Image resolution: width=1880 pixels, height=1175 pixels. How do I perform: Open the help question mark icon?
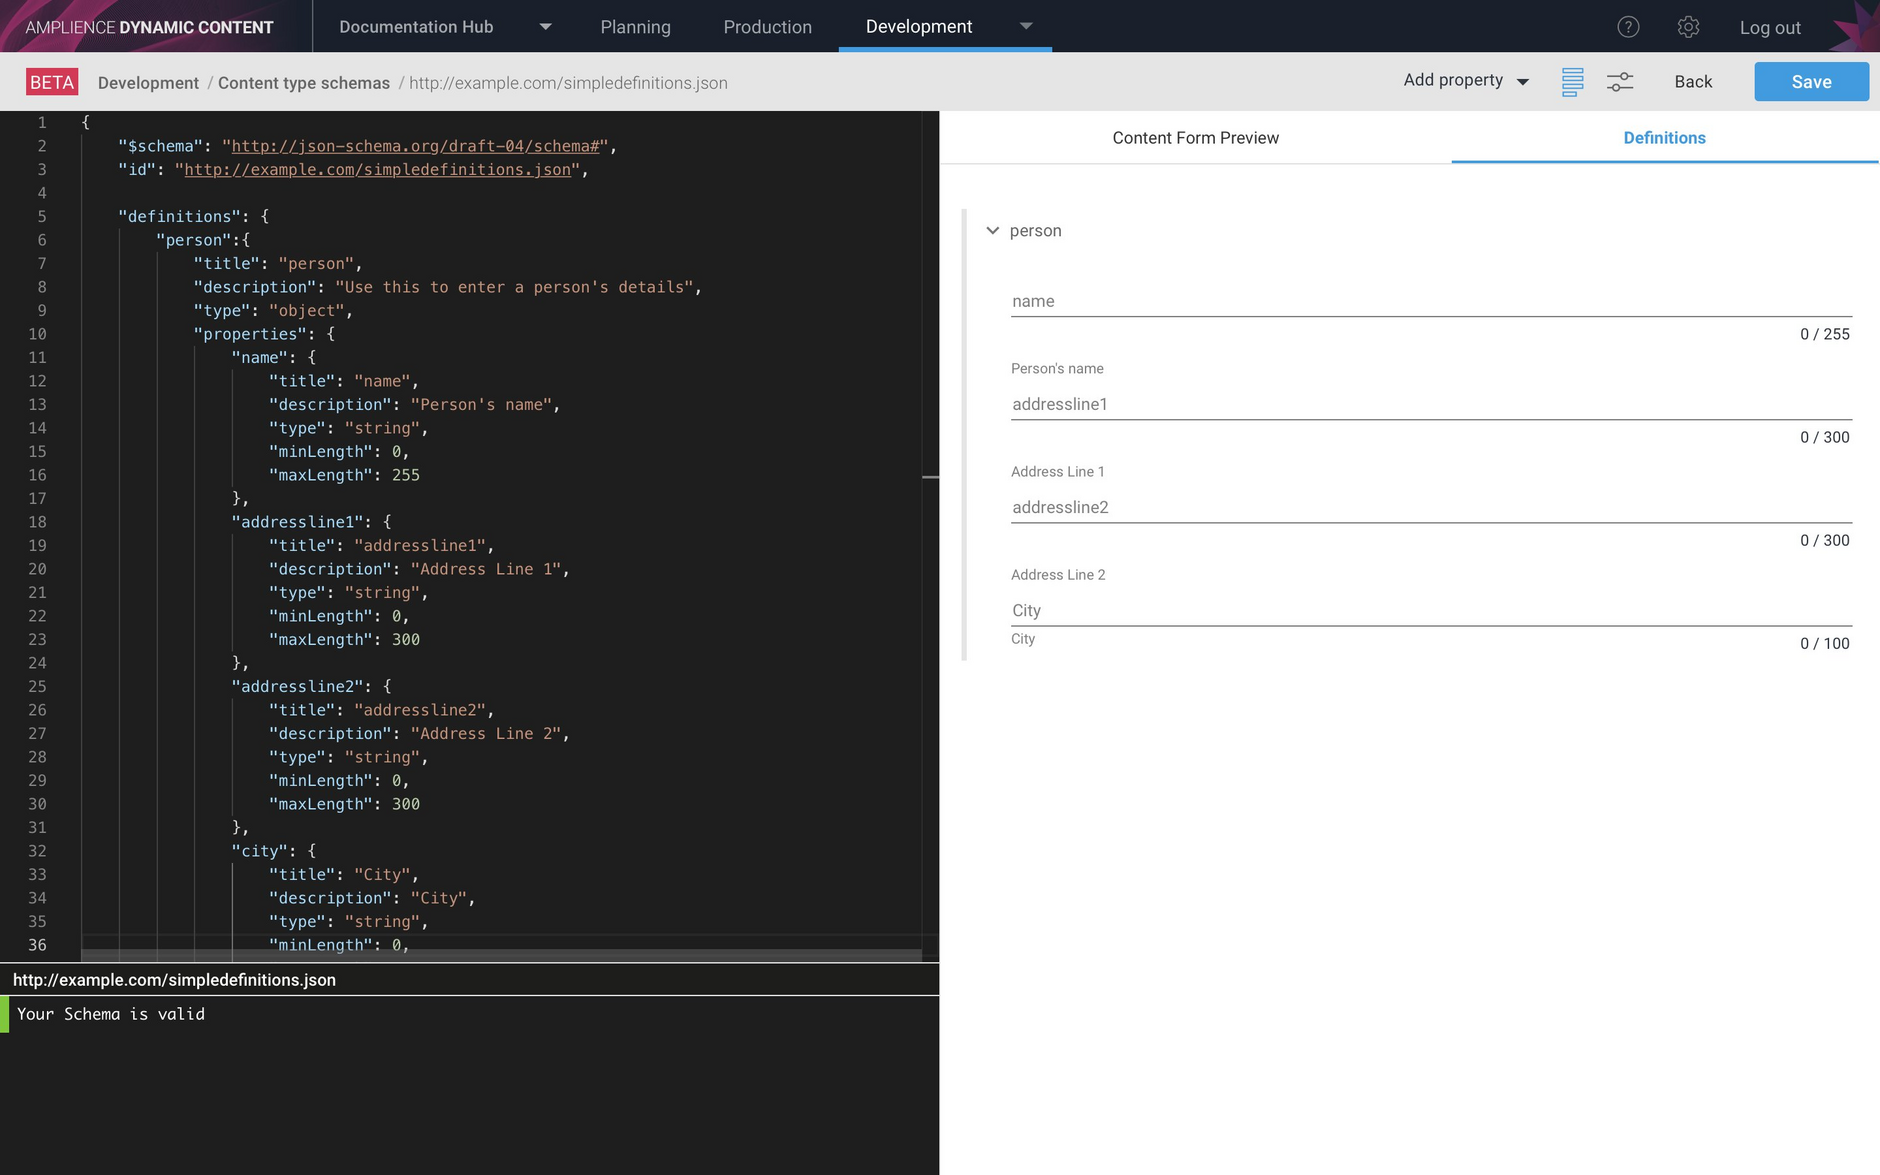tap(1628, 26)
